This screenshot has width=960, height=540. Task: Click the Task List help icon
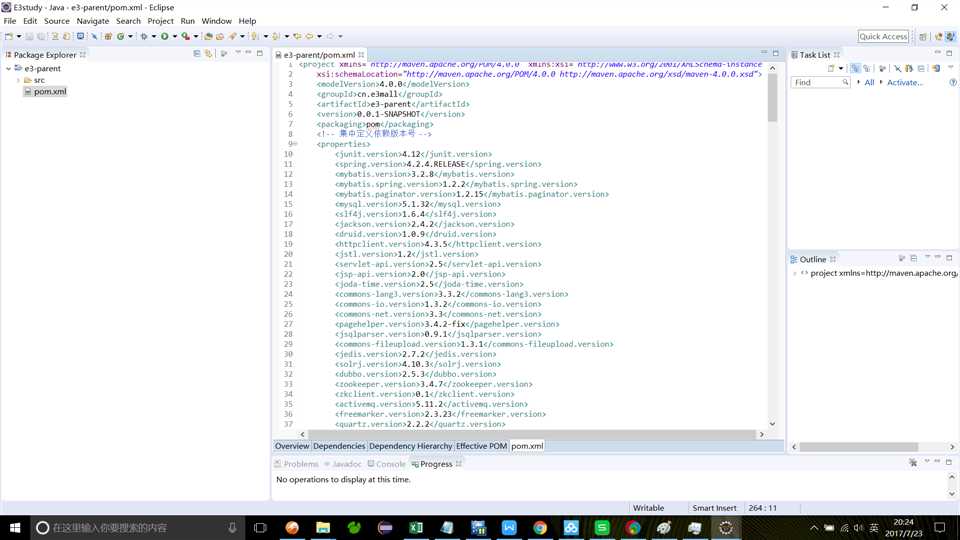pos(953,82)
